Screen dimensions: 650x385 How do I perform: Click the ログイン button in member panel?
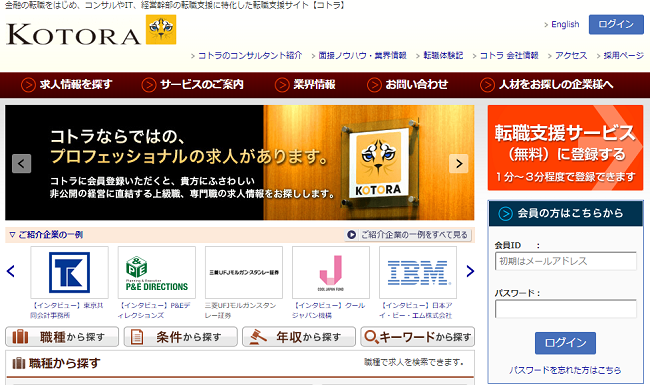(565, 343)
